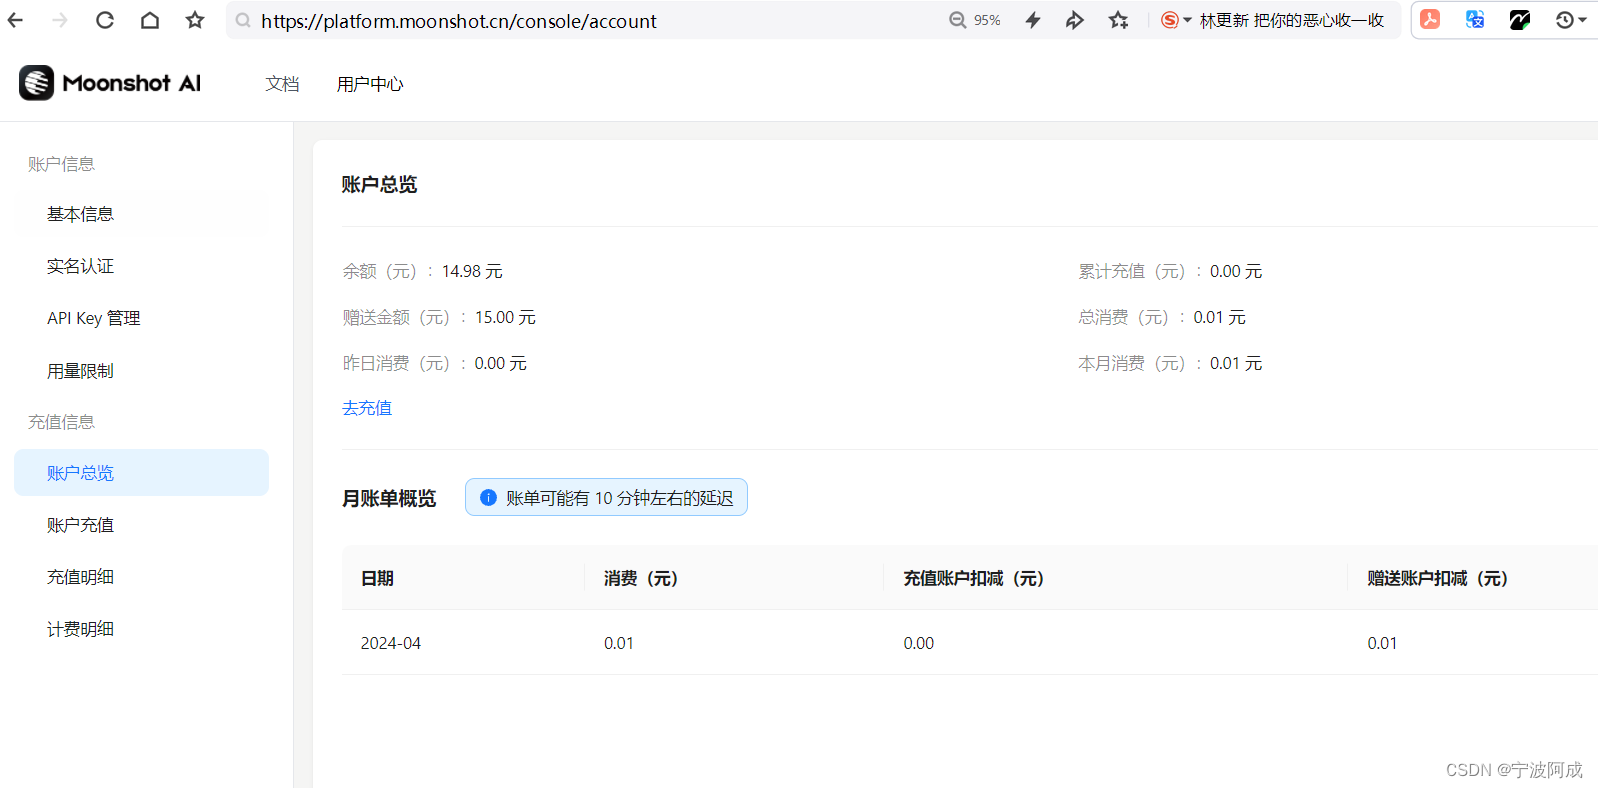1598x788 pixels.
Task: Select 账户总览 in the sidebar
Action: pyautogui.click(x=141, y=473)
